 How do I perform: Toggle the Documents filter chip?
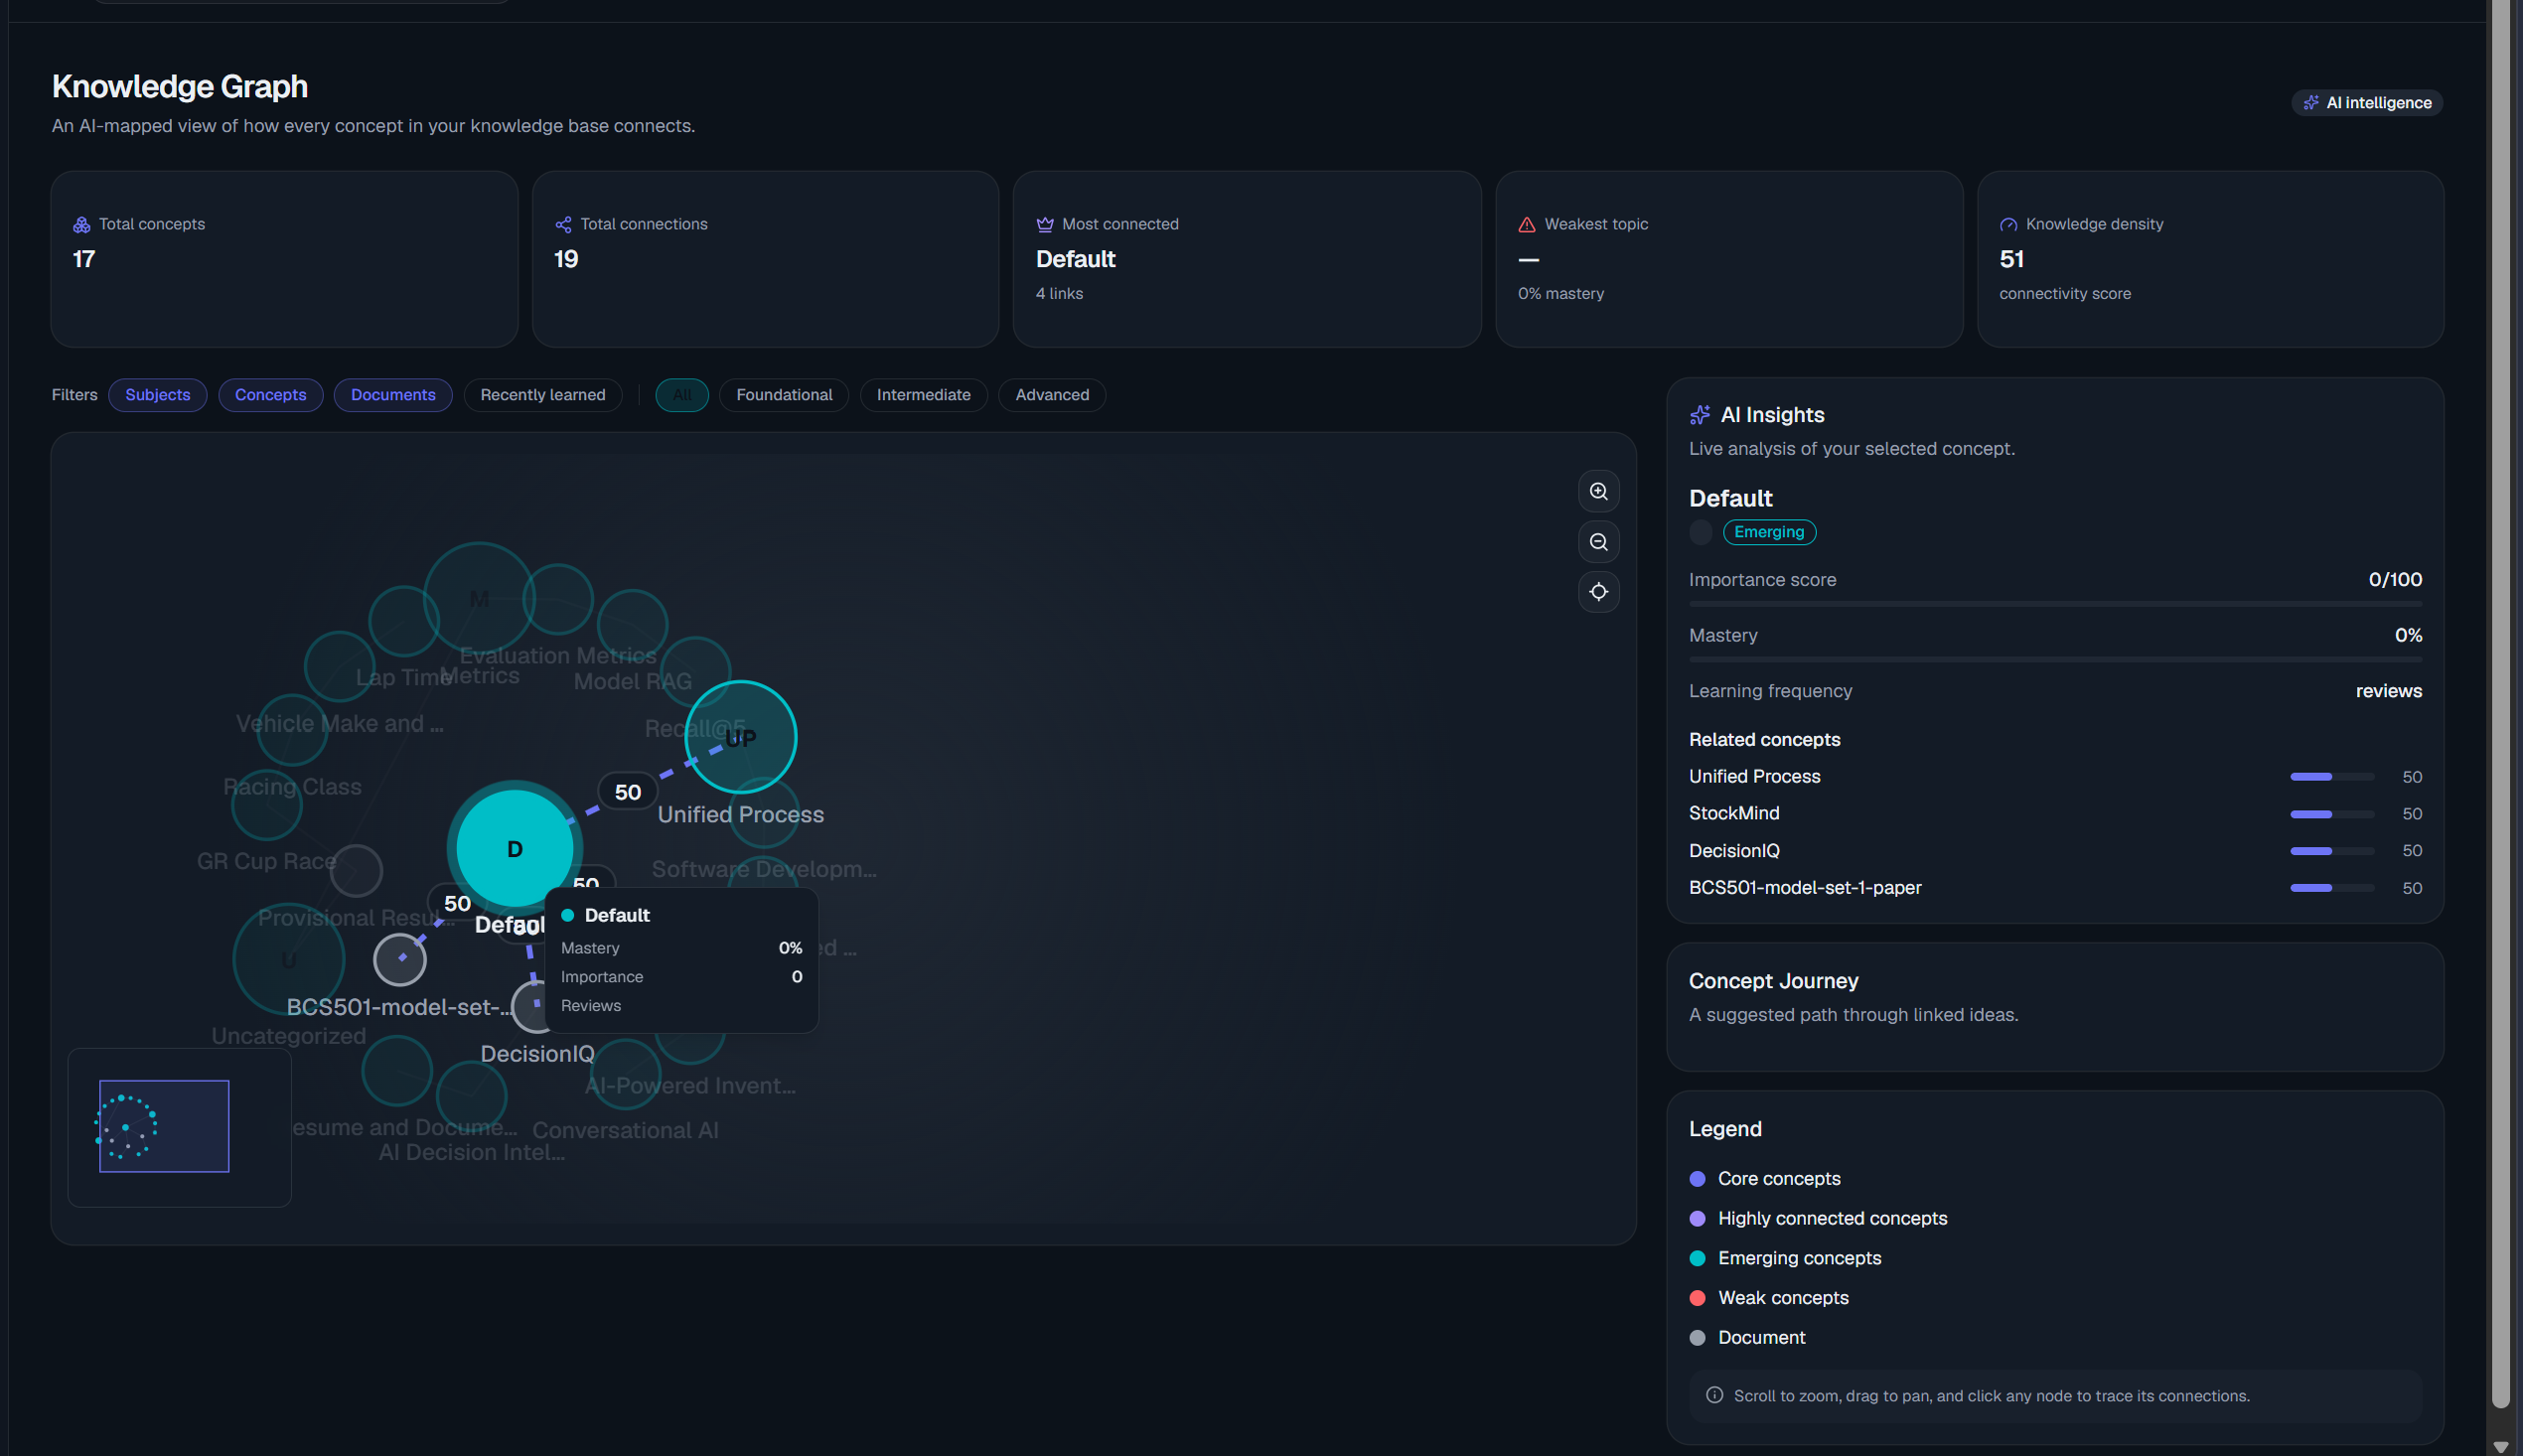(x=393, y=395)
